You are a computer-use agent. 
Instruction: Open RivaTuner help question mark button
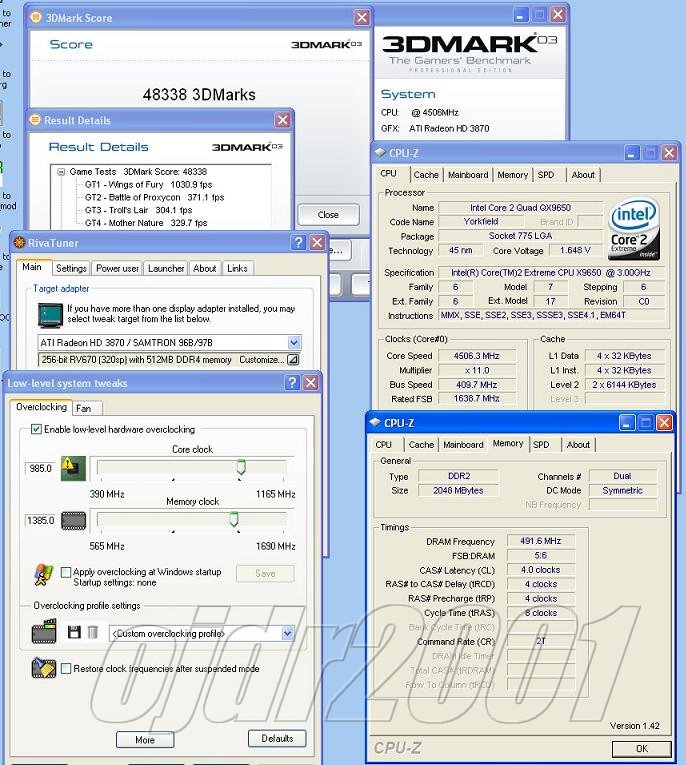(298, 242)
